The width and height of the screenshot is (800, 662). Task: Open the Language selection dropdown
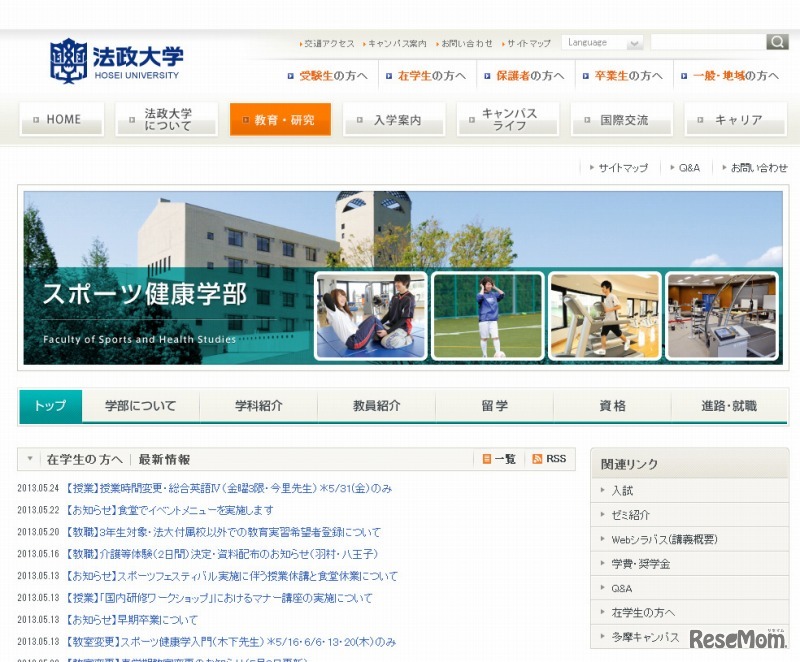(602, 42)
